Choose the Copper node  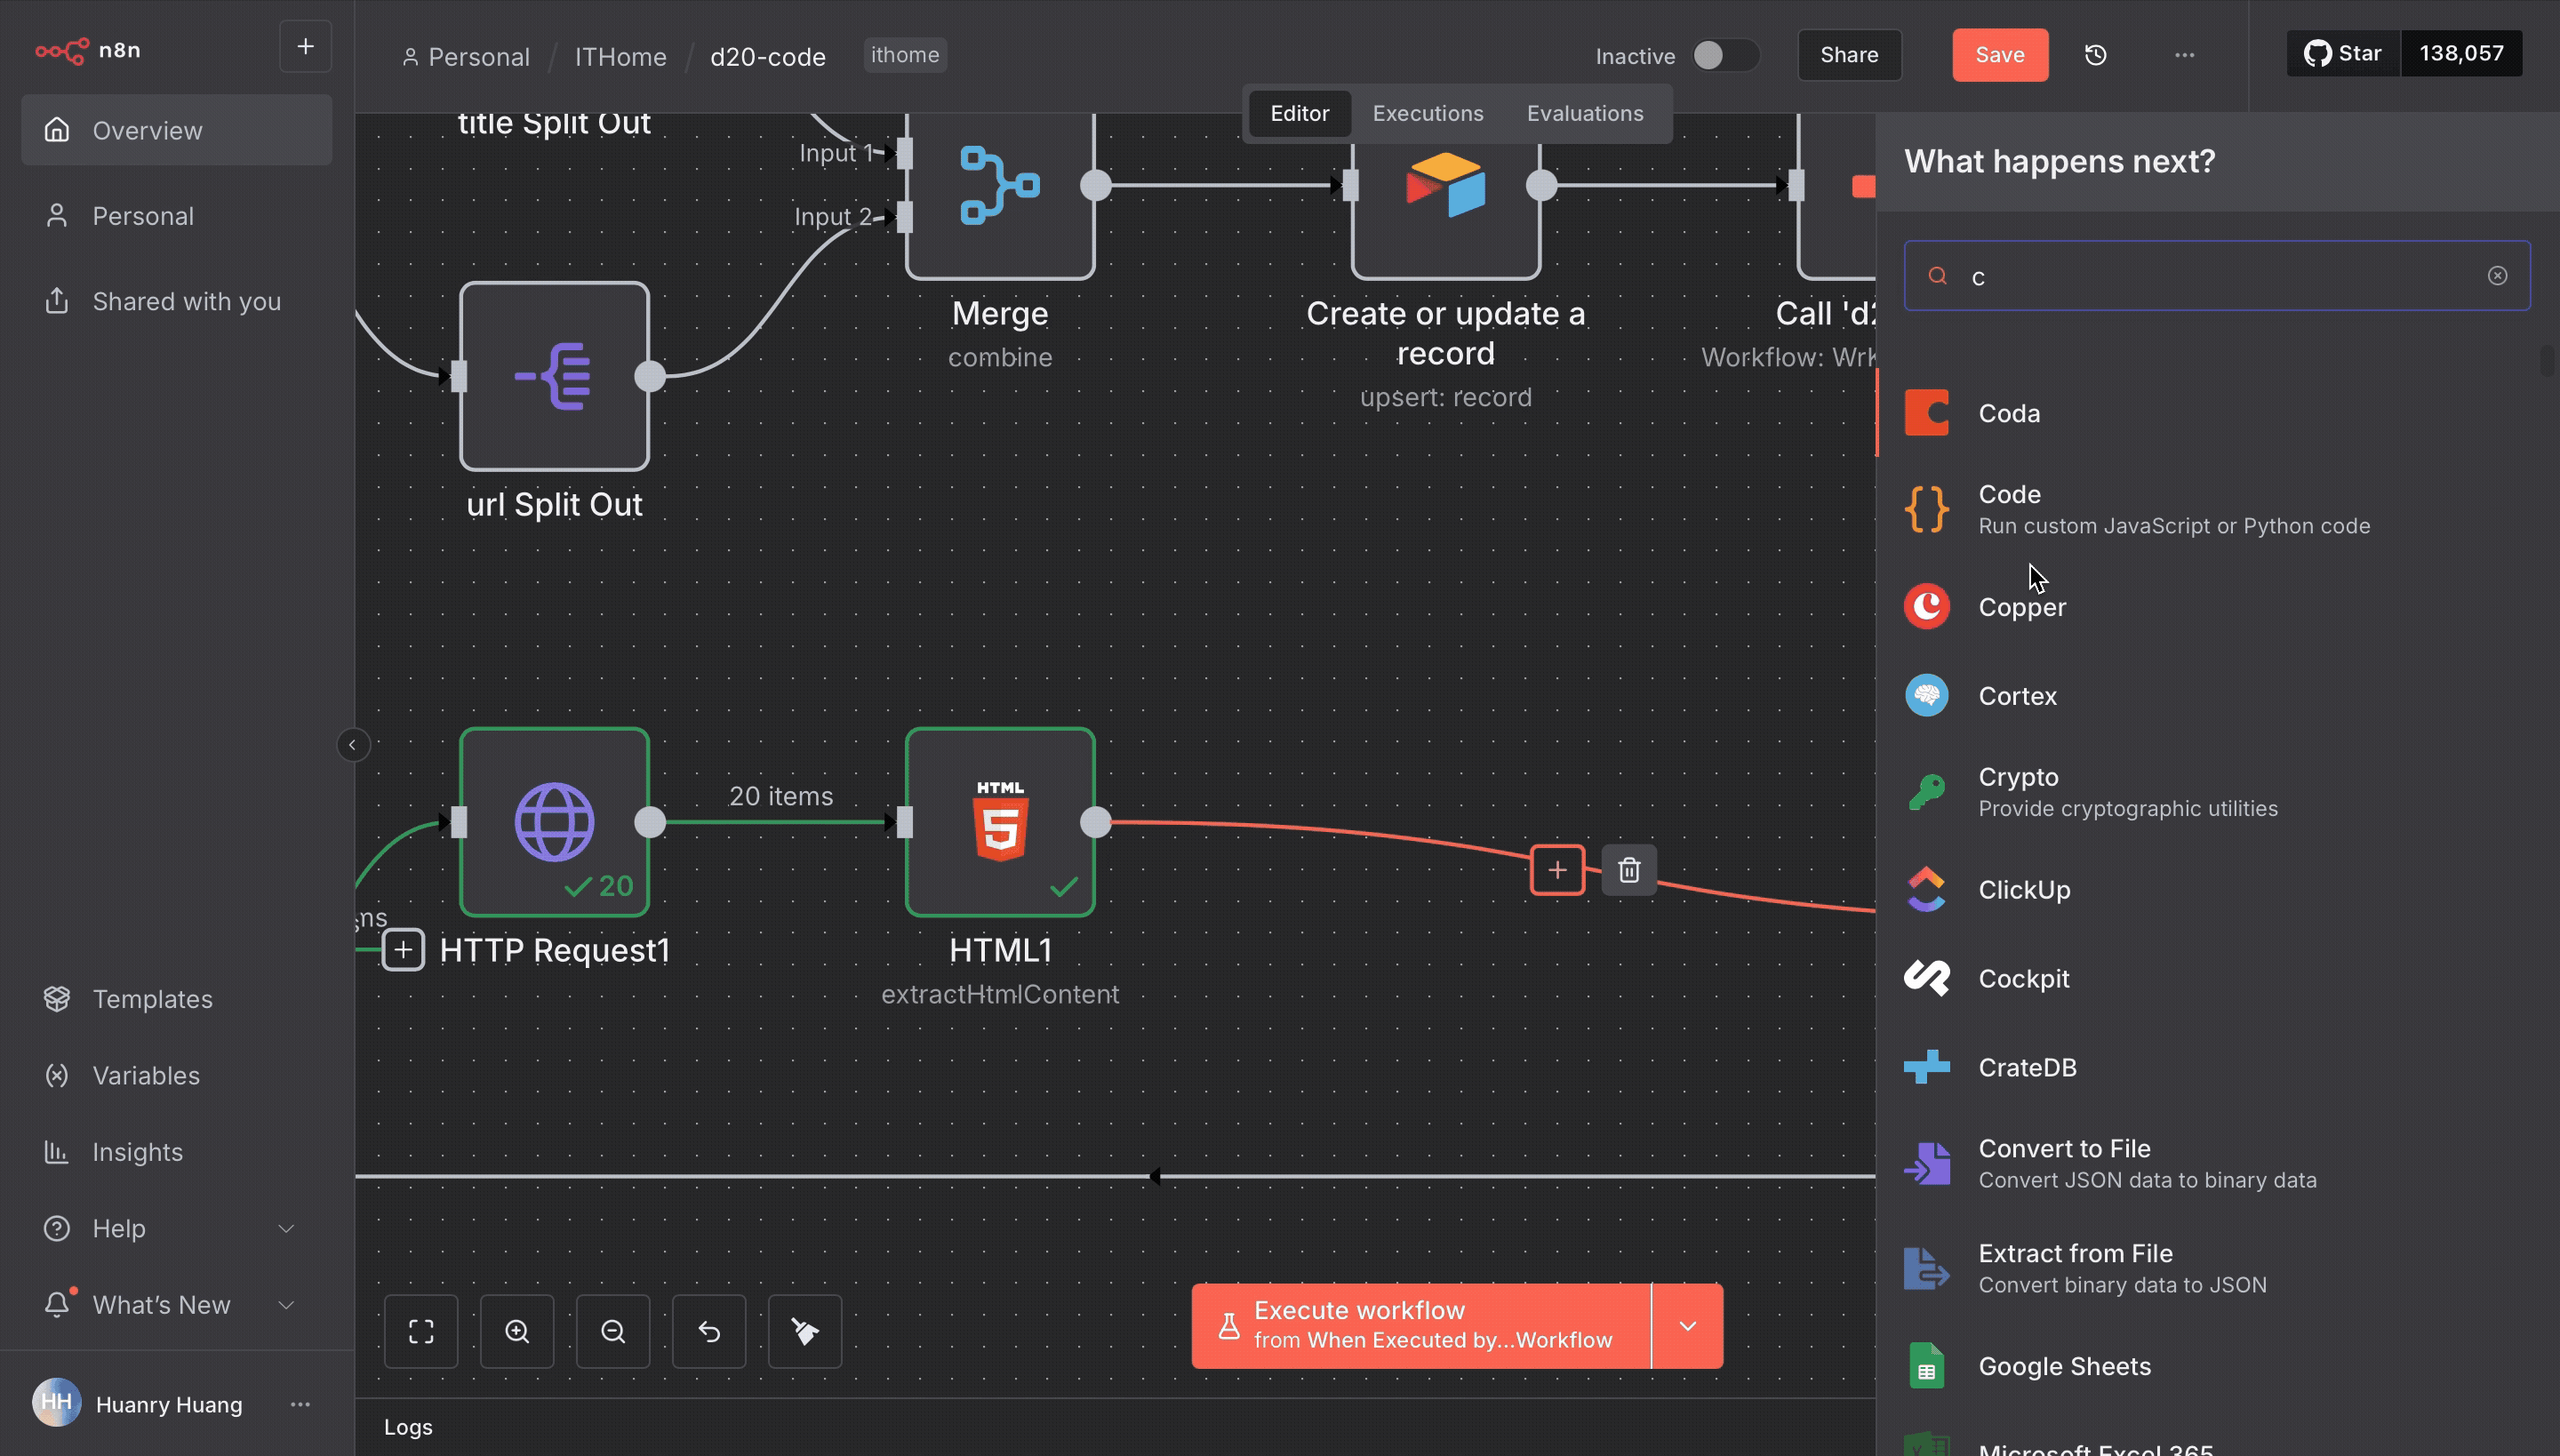(x=2217, y=606)
